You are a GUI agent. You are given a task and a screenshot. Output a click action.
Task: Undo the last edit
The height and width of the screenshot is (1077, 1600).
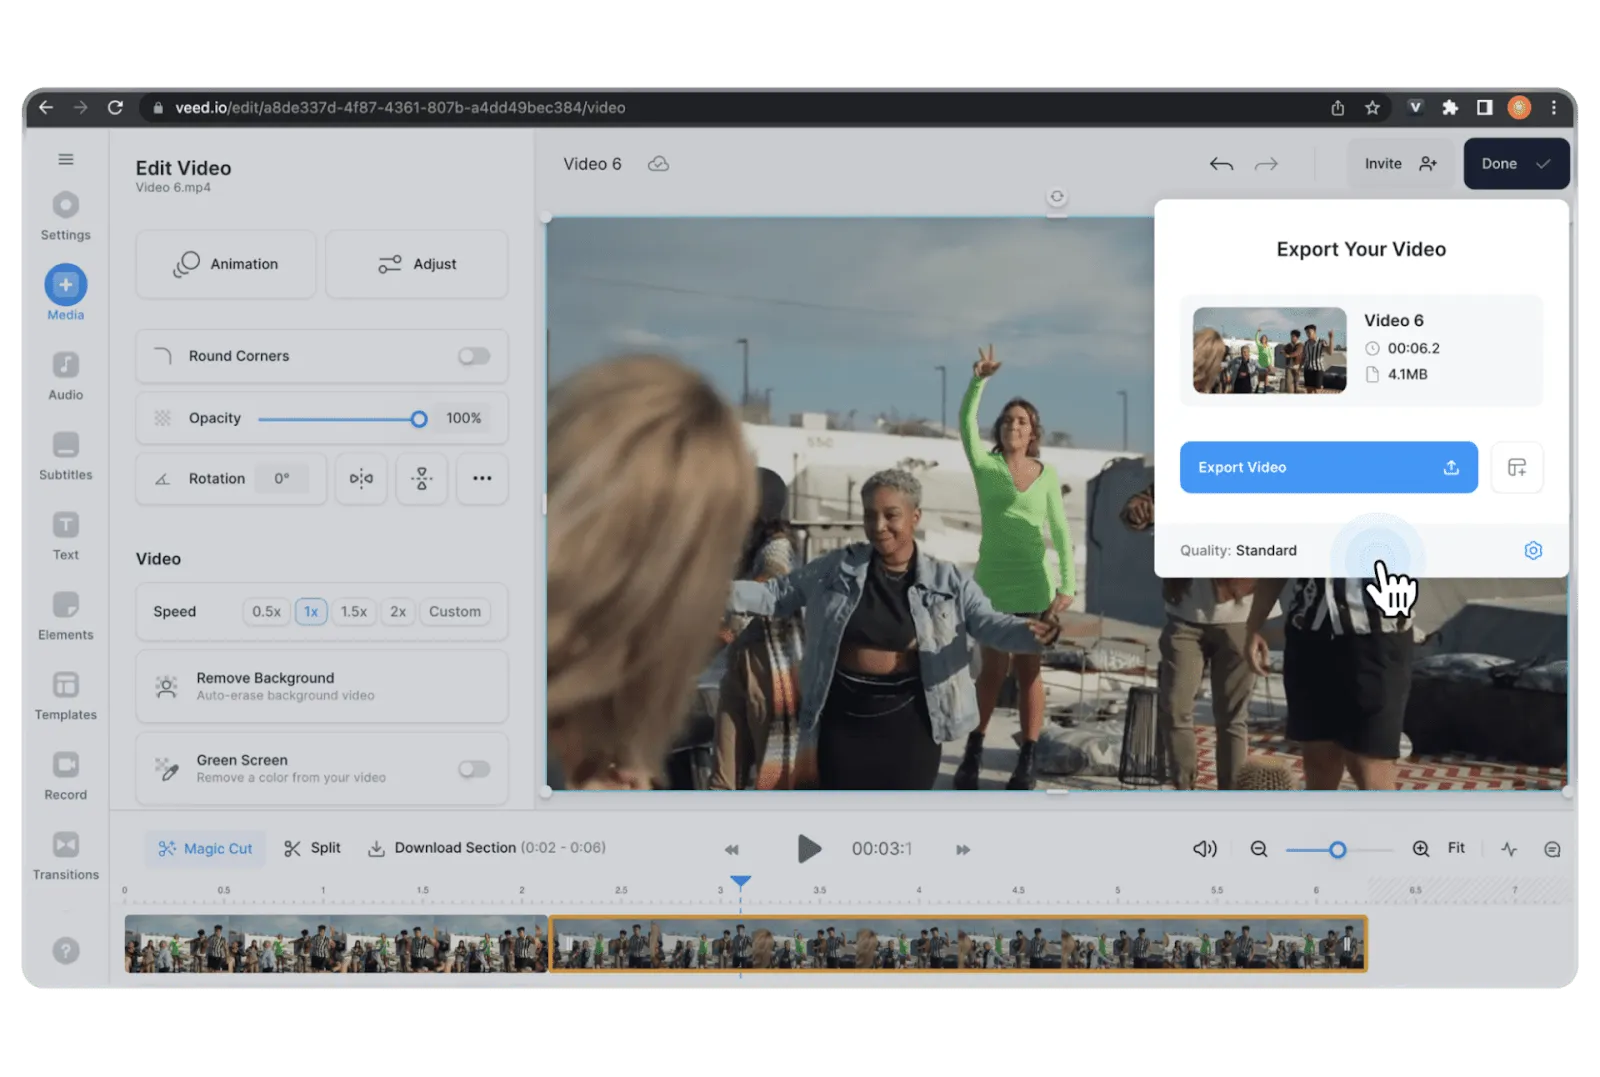tap(1221, 164)
